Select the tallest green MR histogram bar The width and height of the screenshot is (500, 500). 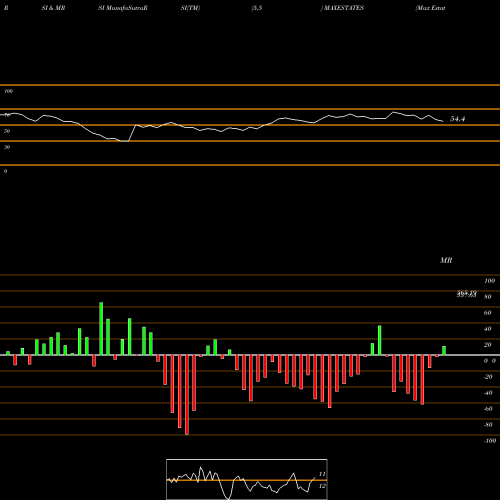101,329
